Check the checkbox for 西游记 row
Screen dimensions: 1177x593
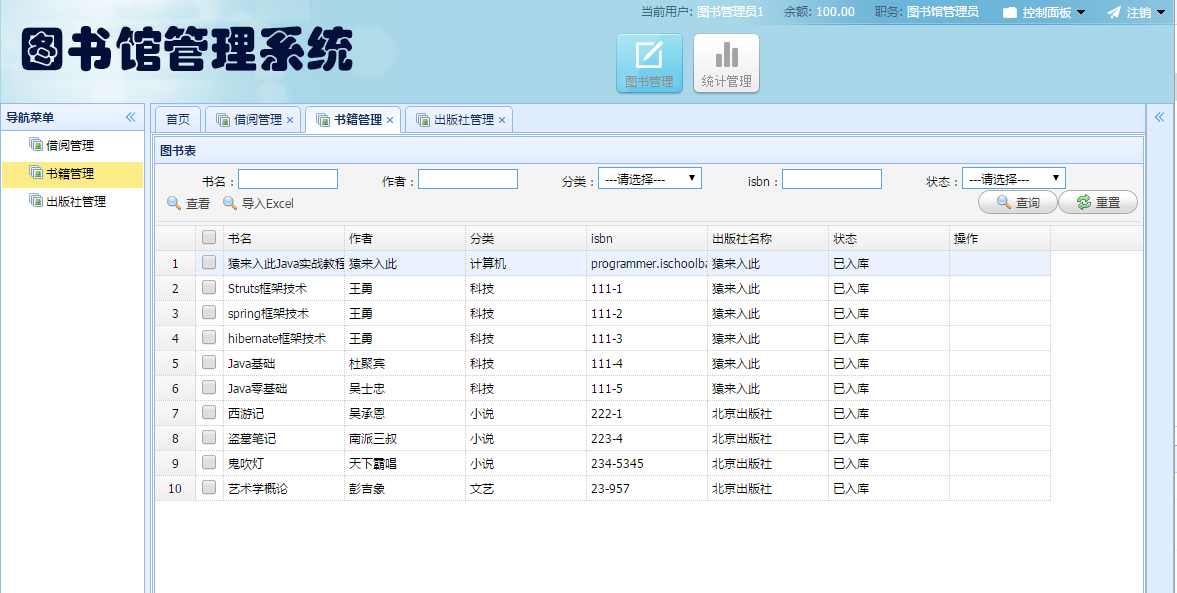tap(208, 412)
